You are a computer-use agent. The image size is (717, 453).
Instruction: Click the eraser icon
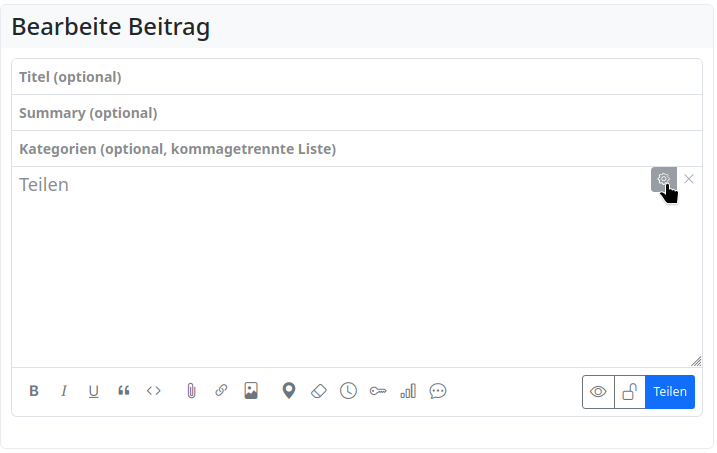pos(318,391)
